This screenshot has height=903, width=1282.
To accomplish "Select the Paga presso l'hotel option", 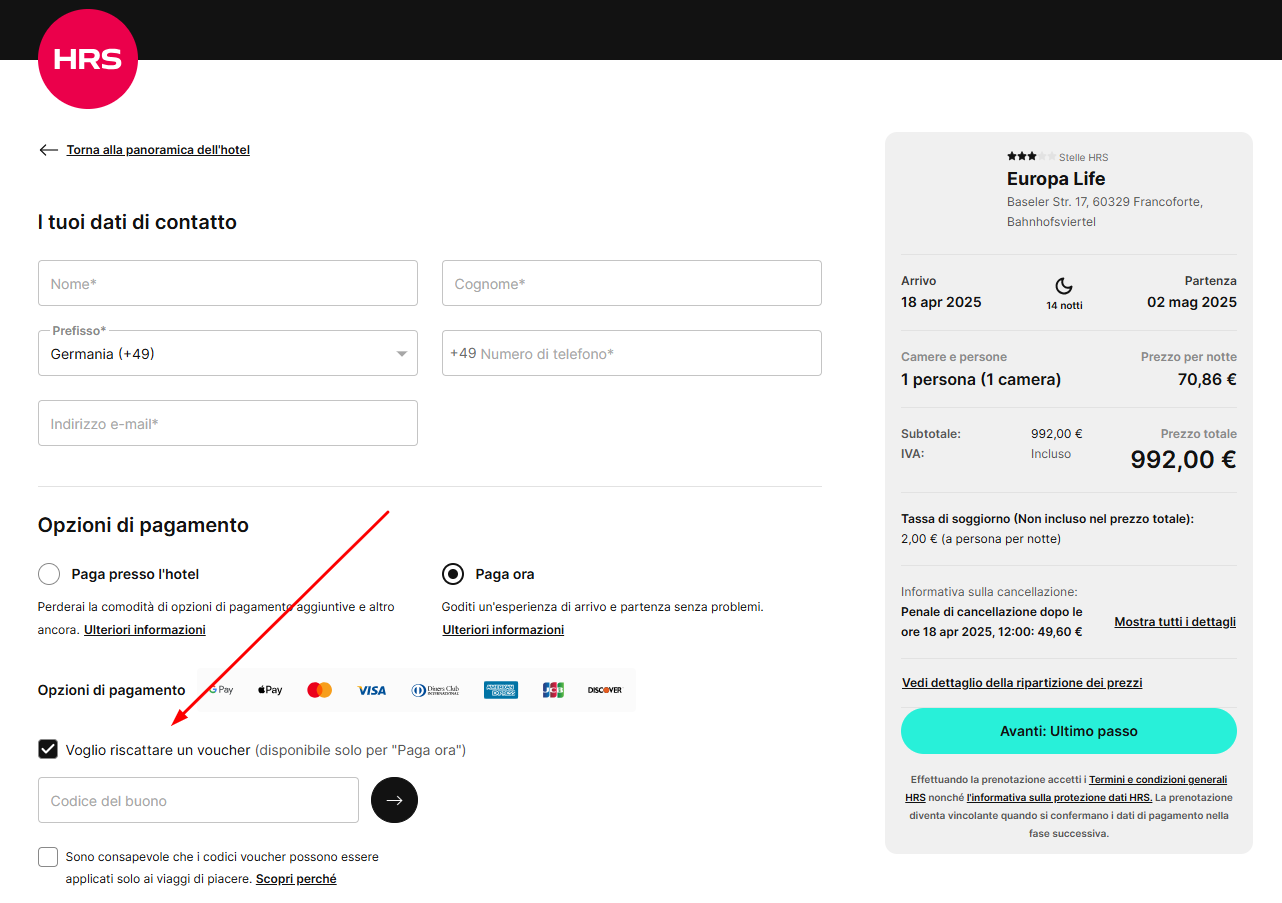I will point(49,574).
